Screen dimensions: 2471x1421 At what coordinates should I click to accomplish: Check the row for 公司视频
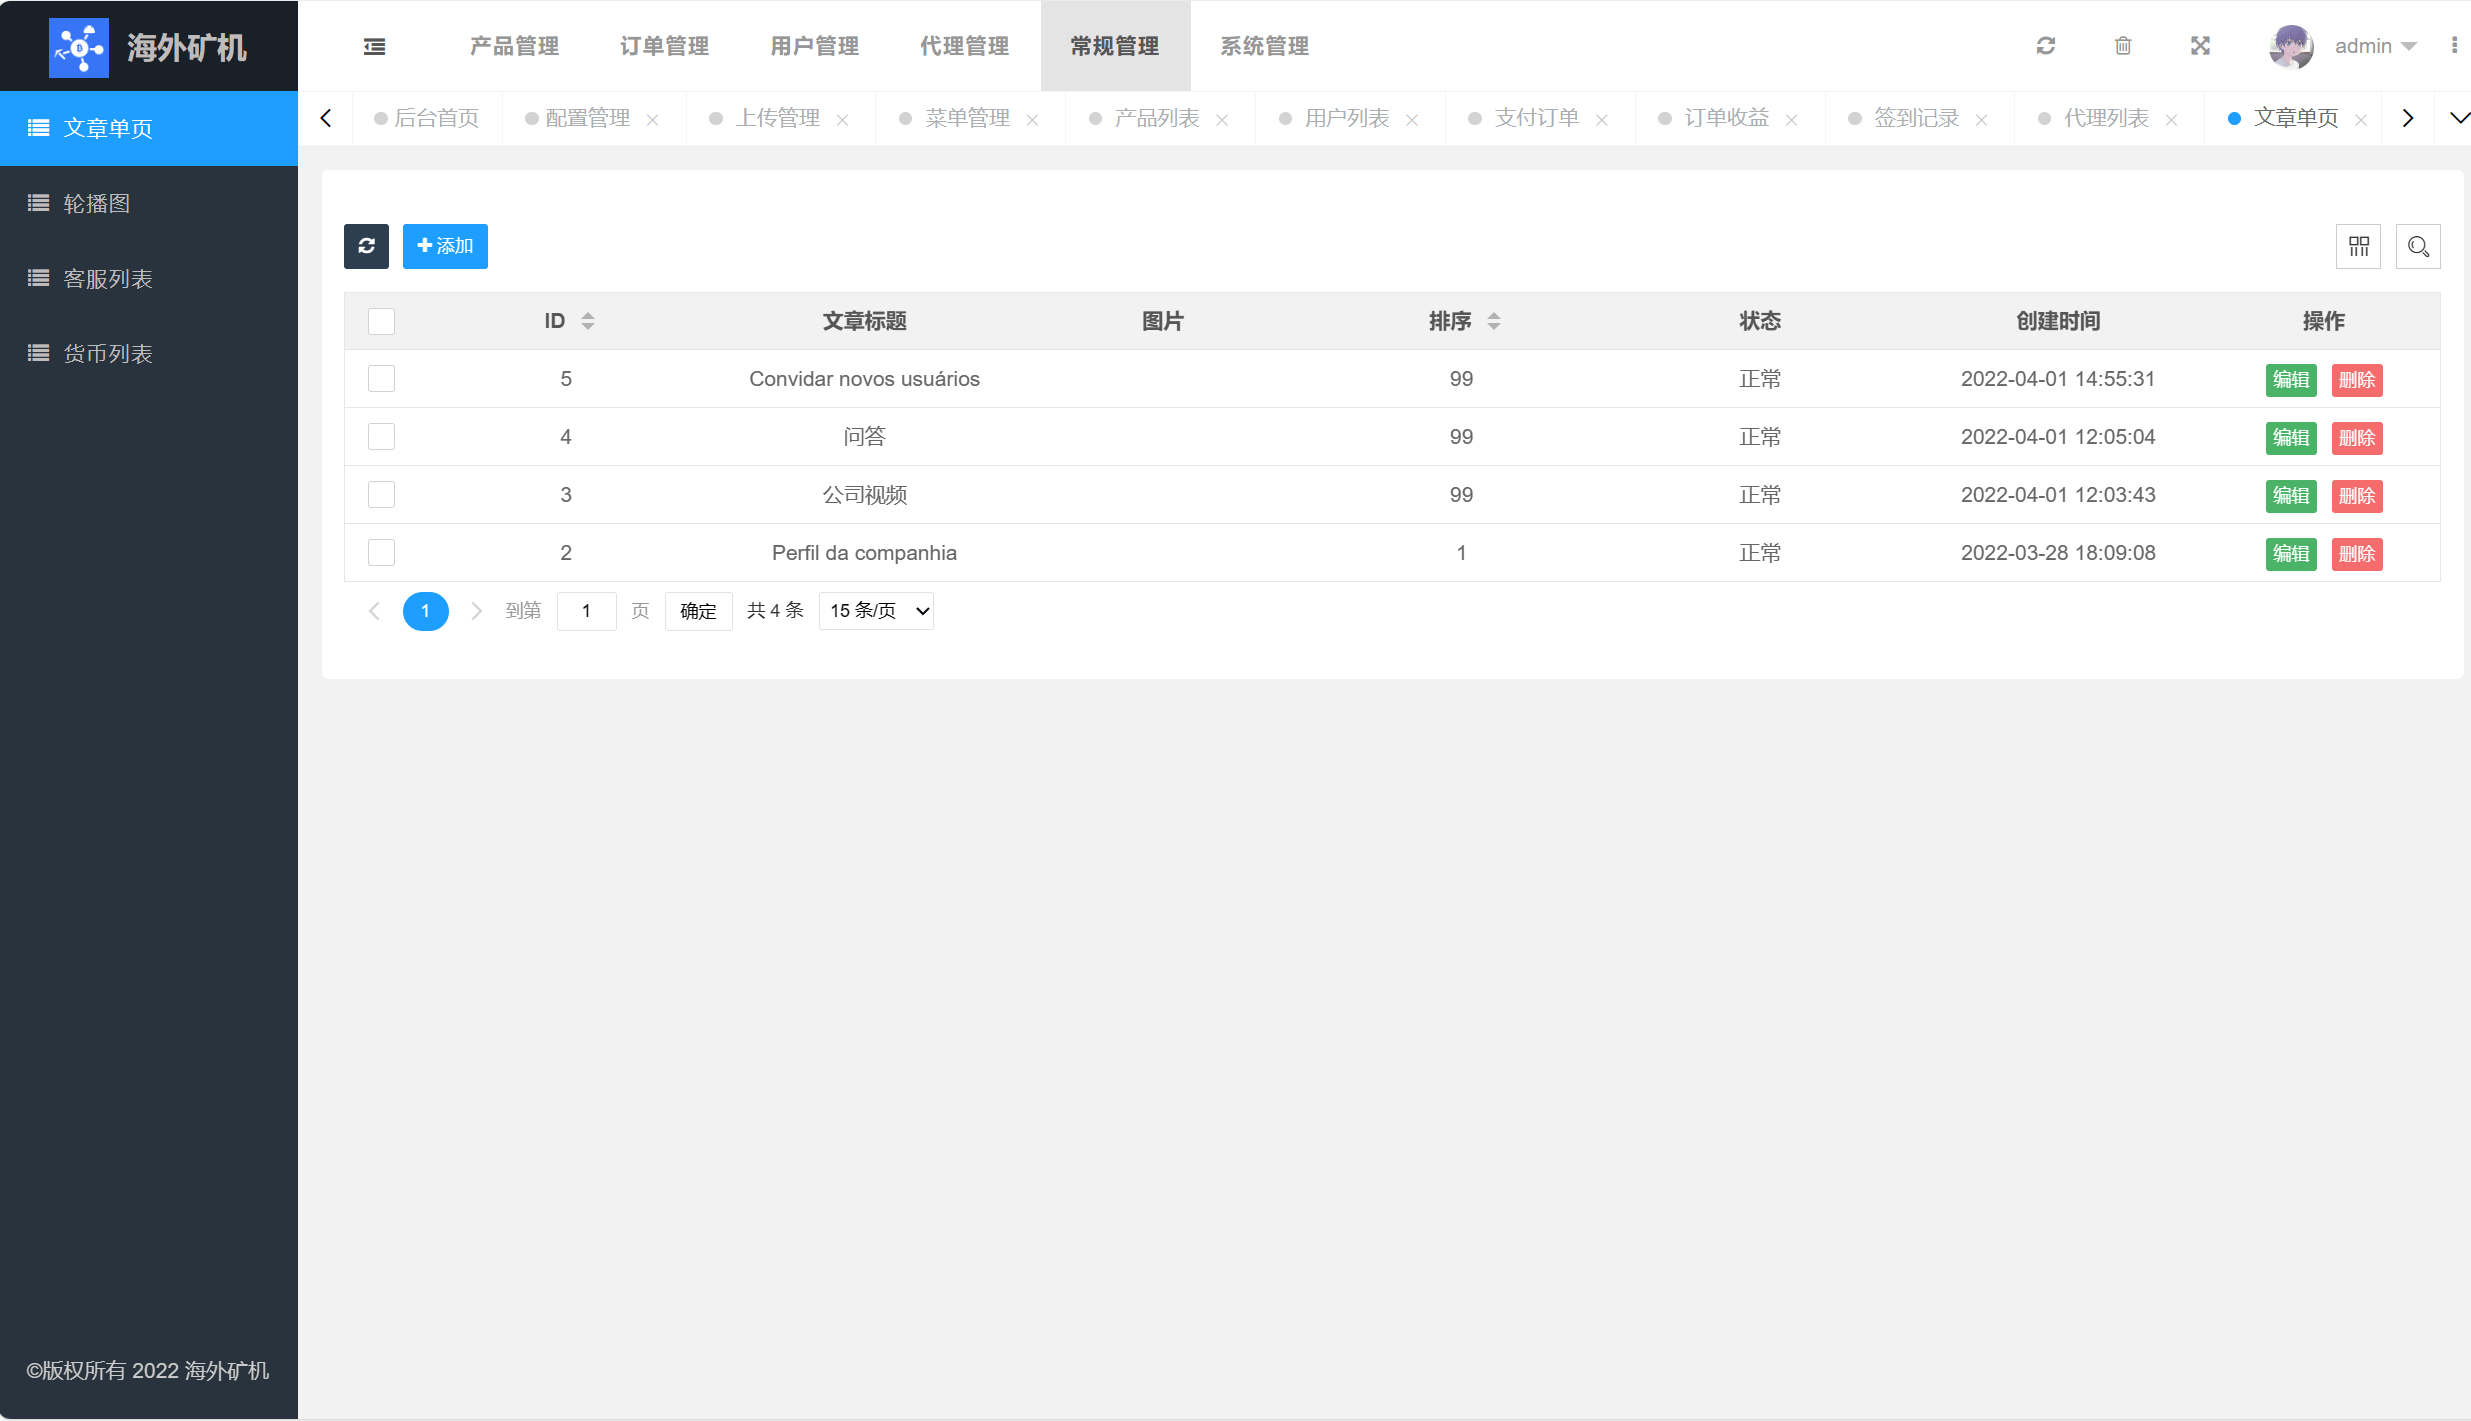[x=381, y=495]
